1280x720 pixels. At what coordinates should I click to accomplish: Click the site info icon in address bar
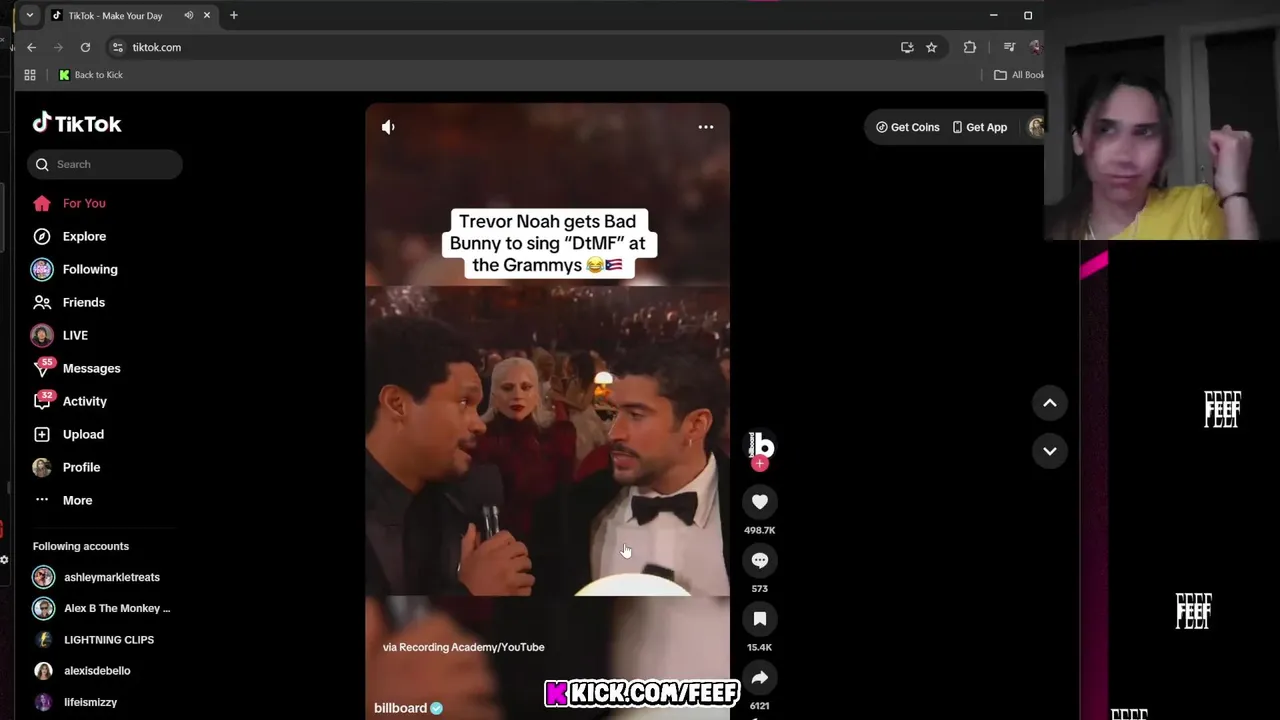click(118, 47)
